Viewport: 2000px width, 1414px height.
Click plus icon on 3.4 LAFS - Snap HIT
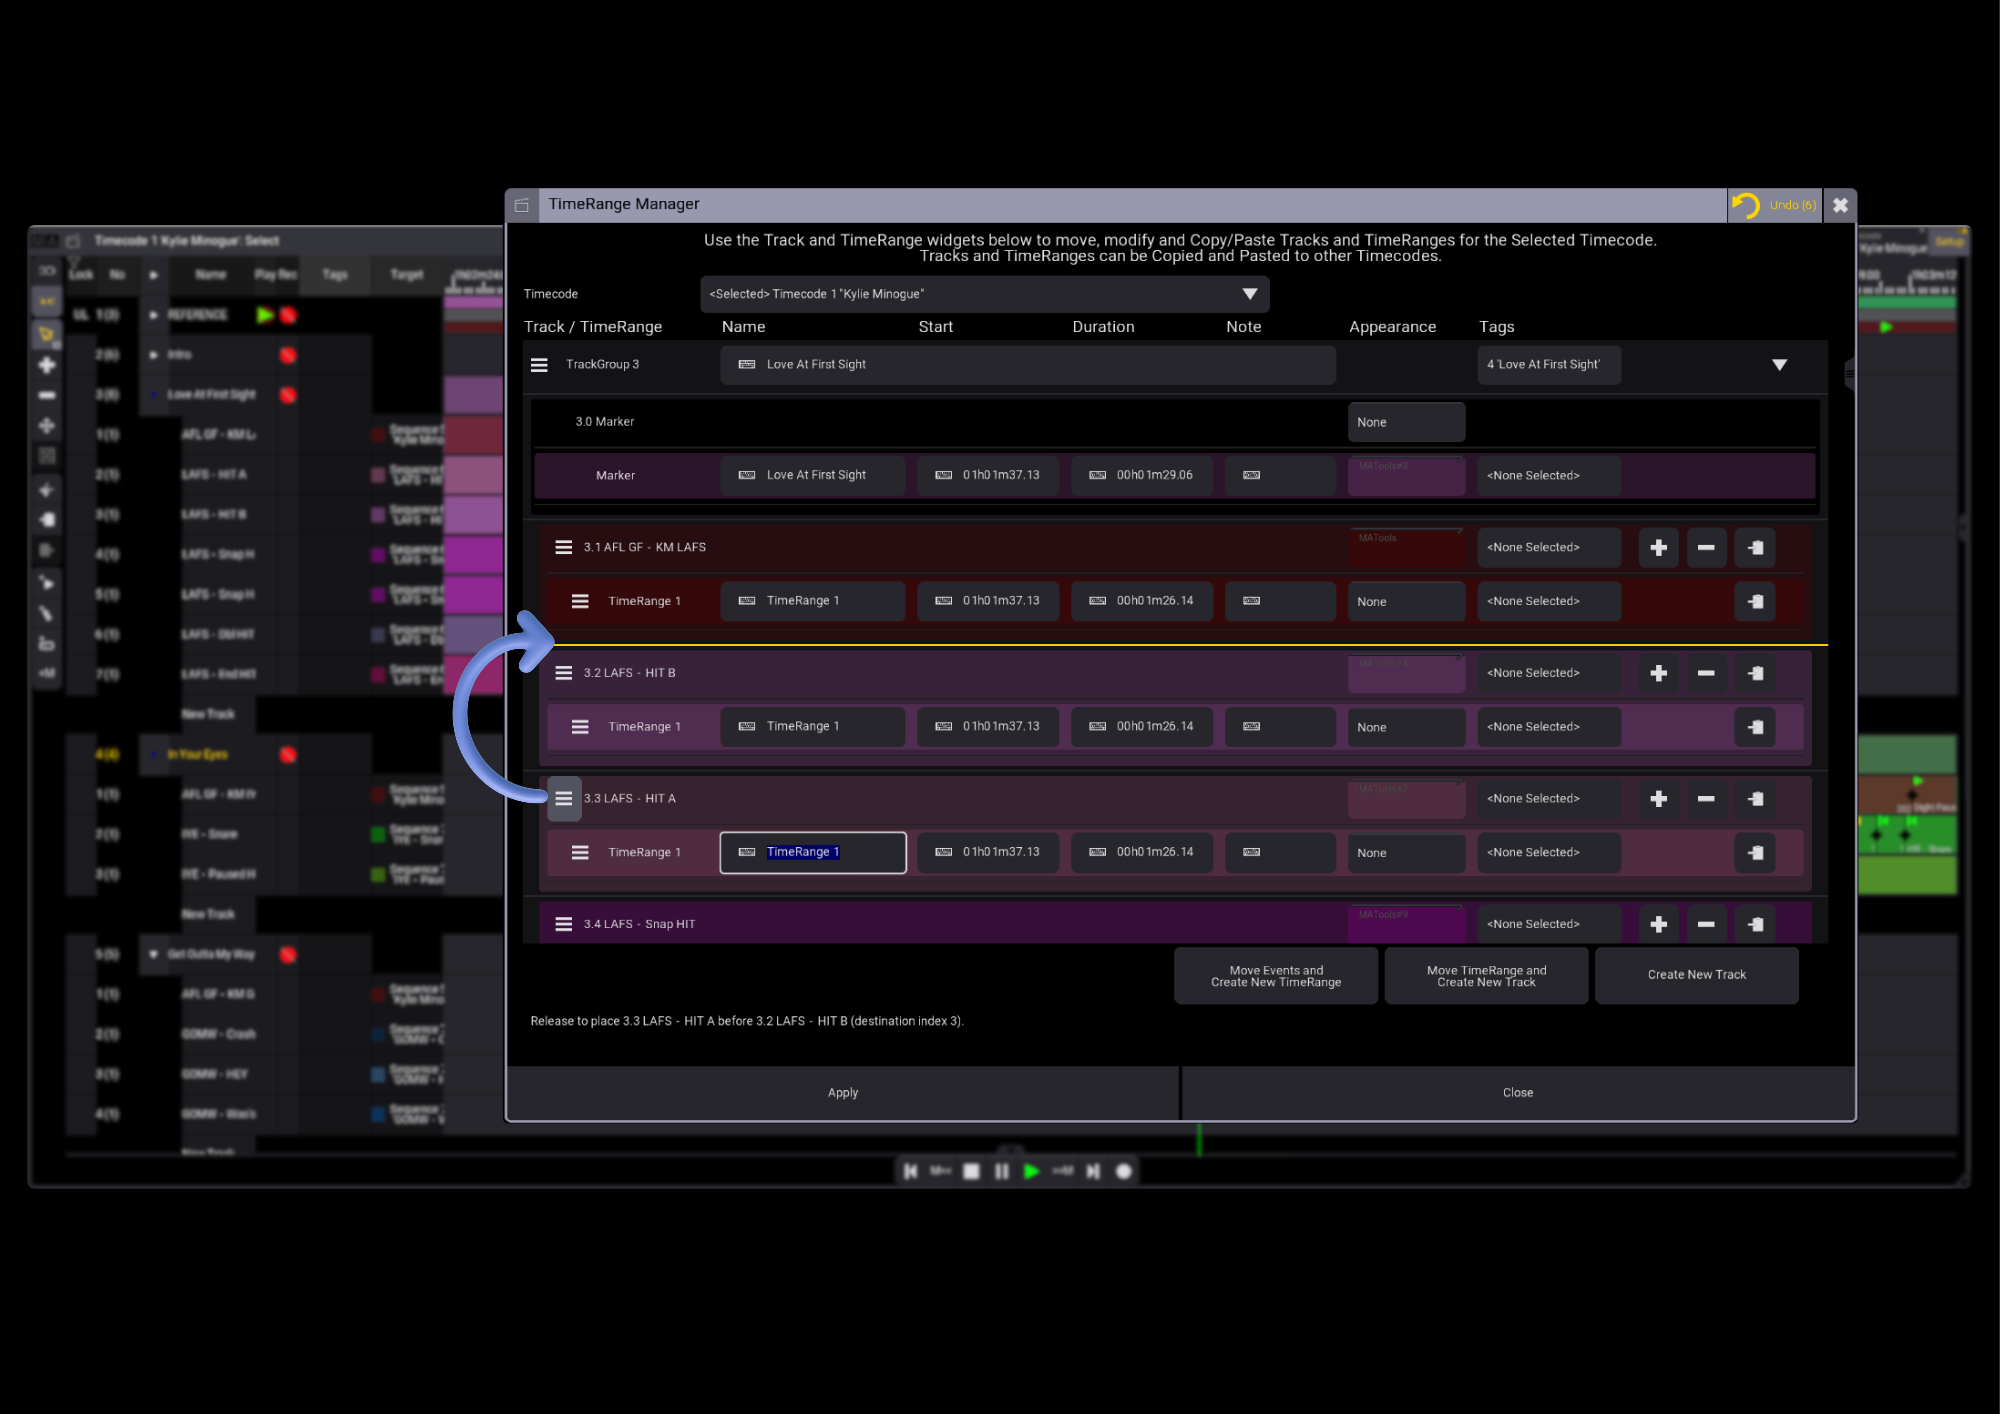[1658, 924]
